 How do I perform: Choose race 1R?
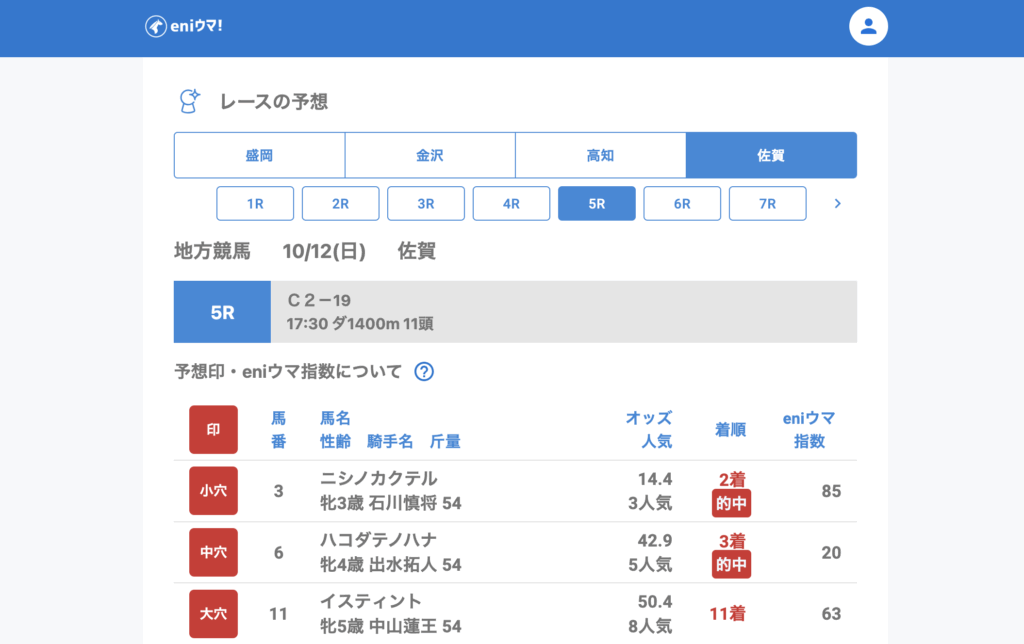point(255,203)
